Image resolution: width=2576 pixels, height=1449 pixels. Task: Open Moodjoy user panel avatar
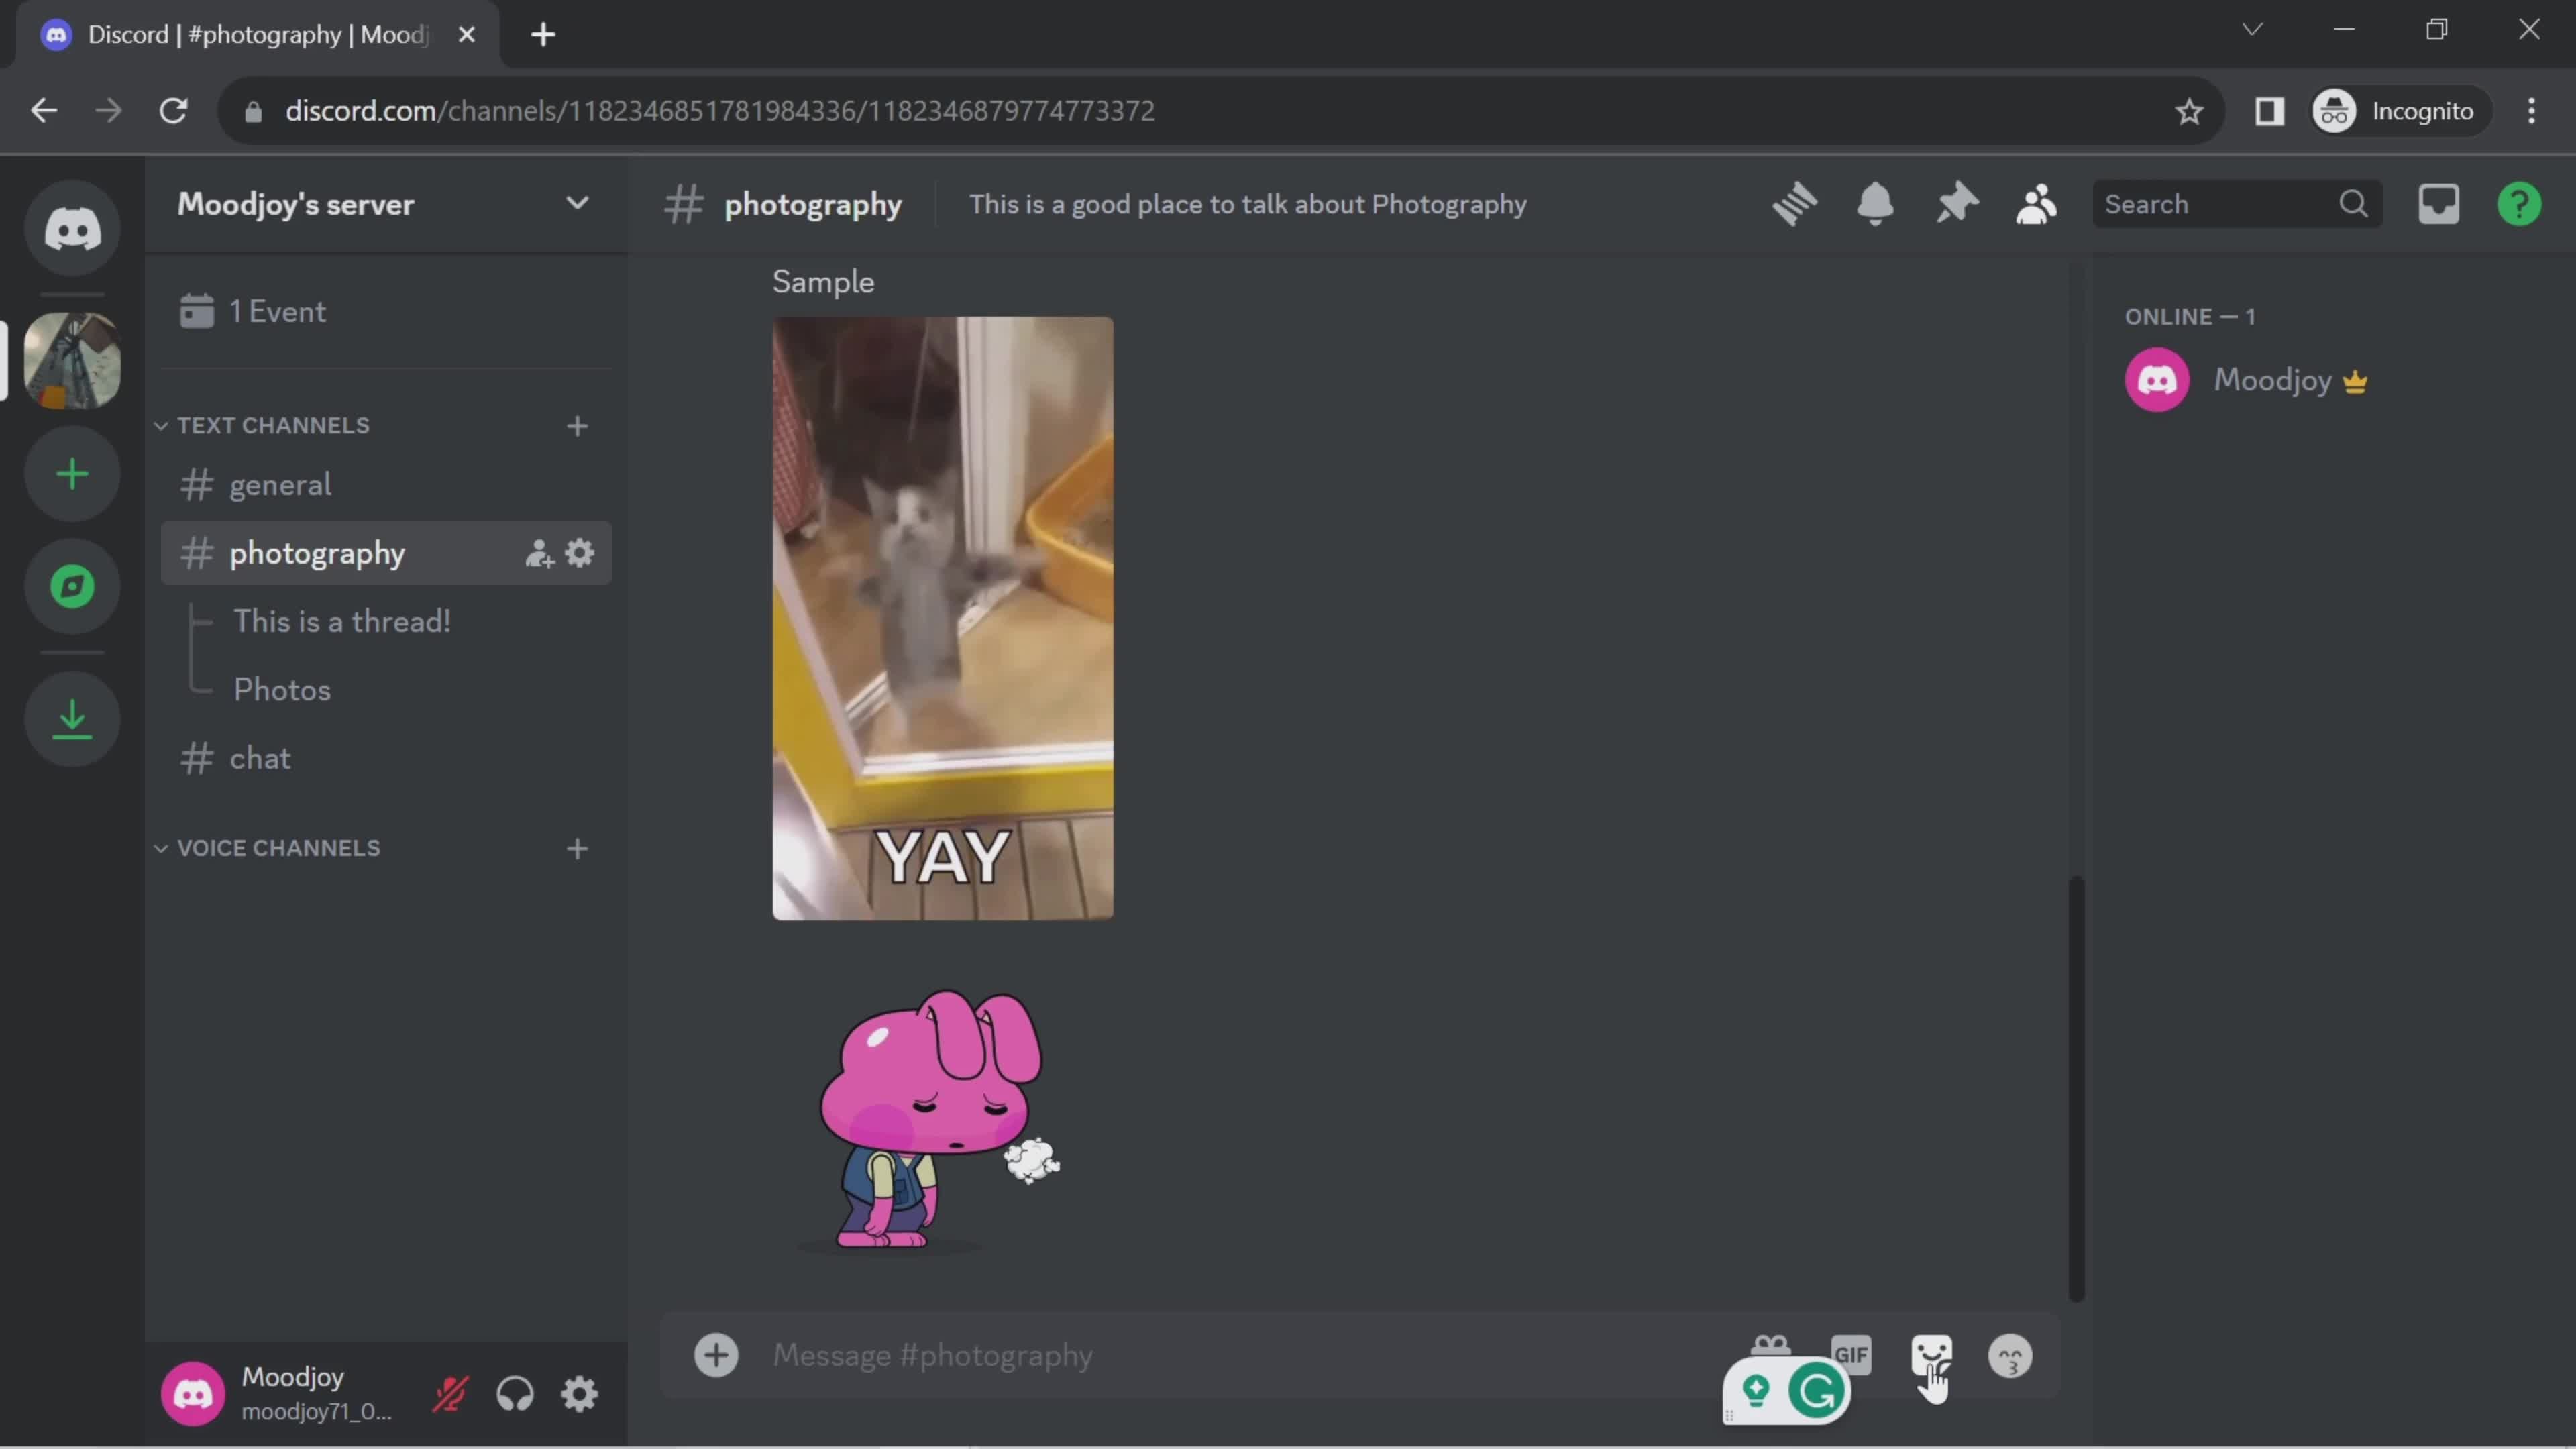coord(193,1394)
